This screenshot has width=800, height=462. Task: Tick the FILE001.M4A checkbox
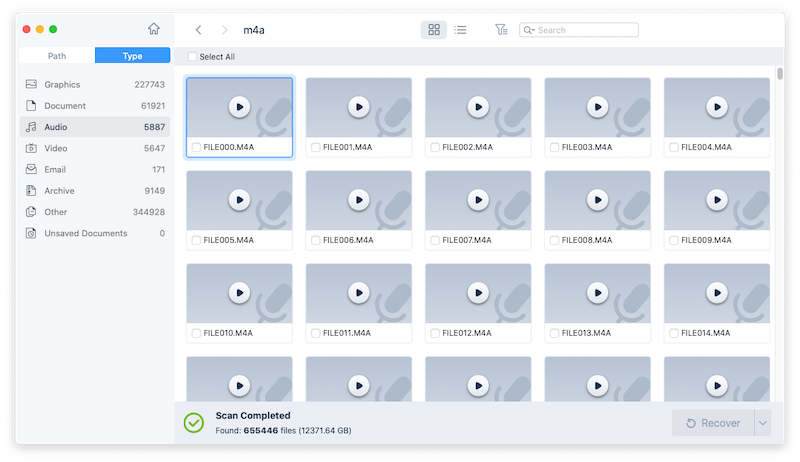[316, 147]
